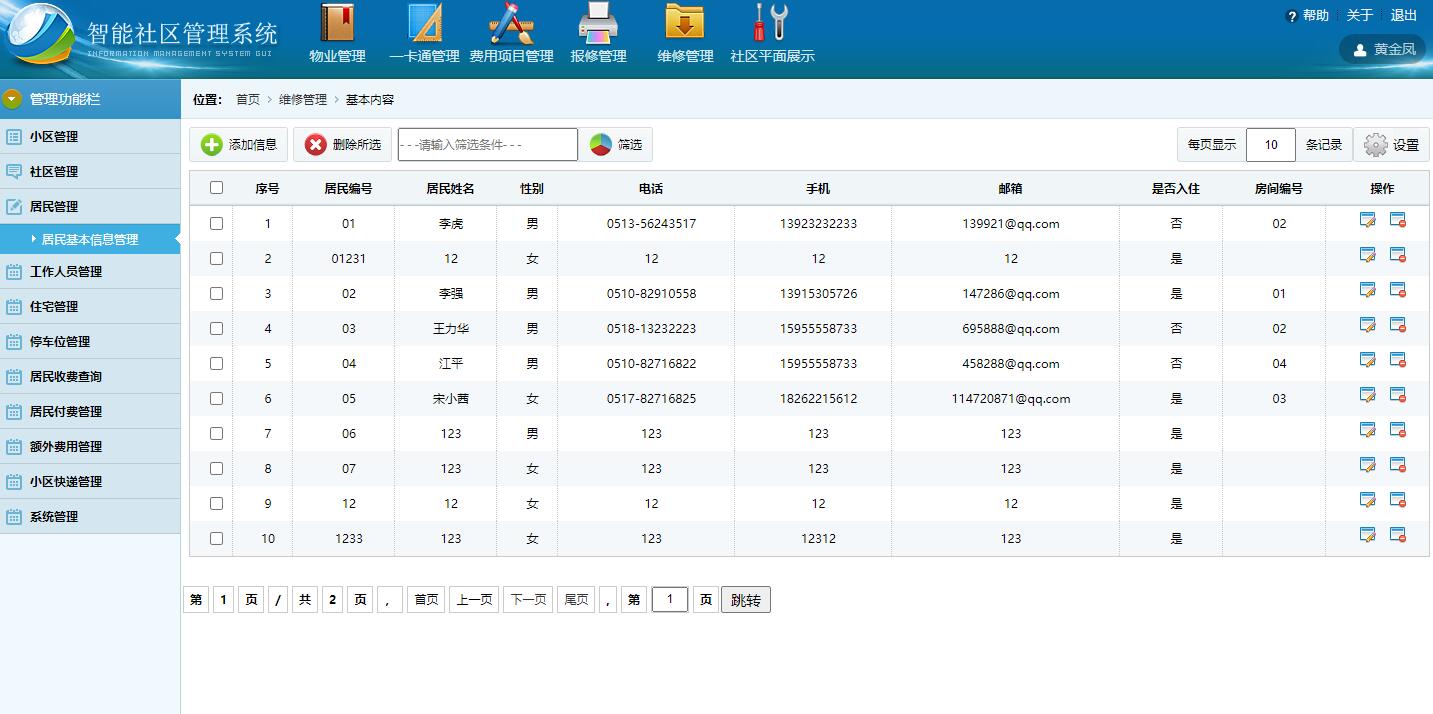The width and height of the screenshot is (1433, 714).
Task: Open 社区平面展示 tools icon
Action: [771, 24]
